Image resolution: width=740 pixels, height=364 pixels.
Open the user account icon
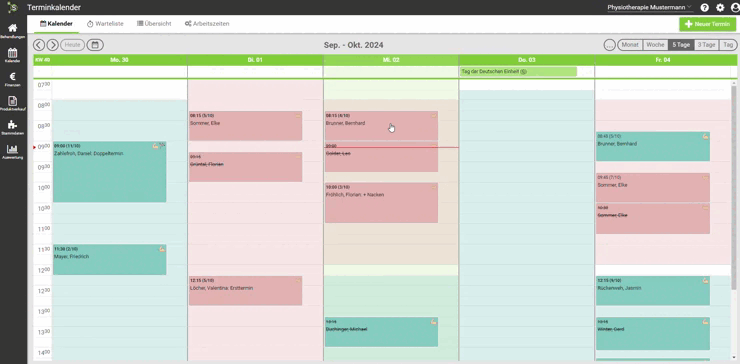click(x=734, y=8)
